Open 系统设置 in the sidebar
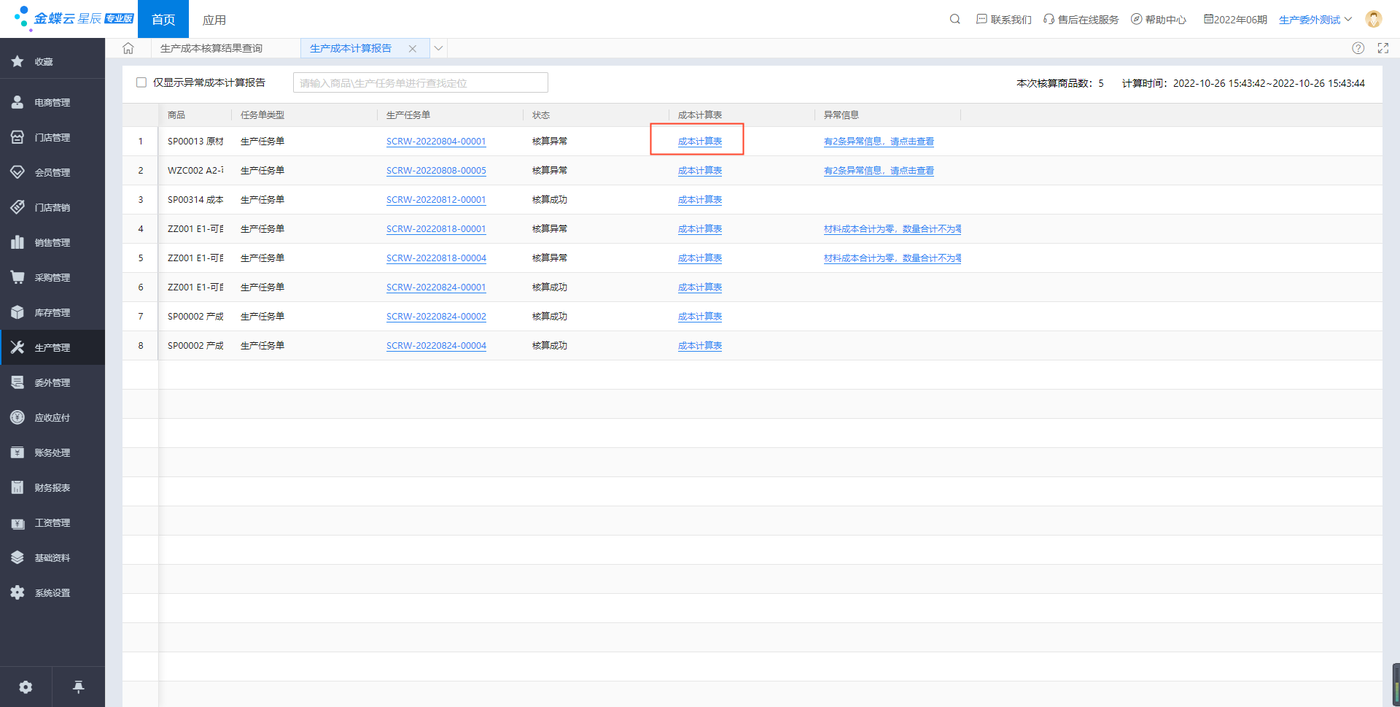1400x707 pixels. point(52,592)
